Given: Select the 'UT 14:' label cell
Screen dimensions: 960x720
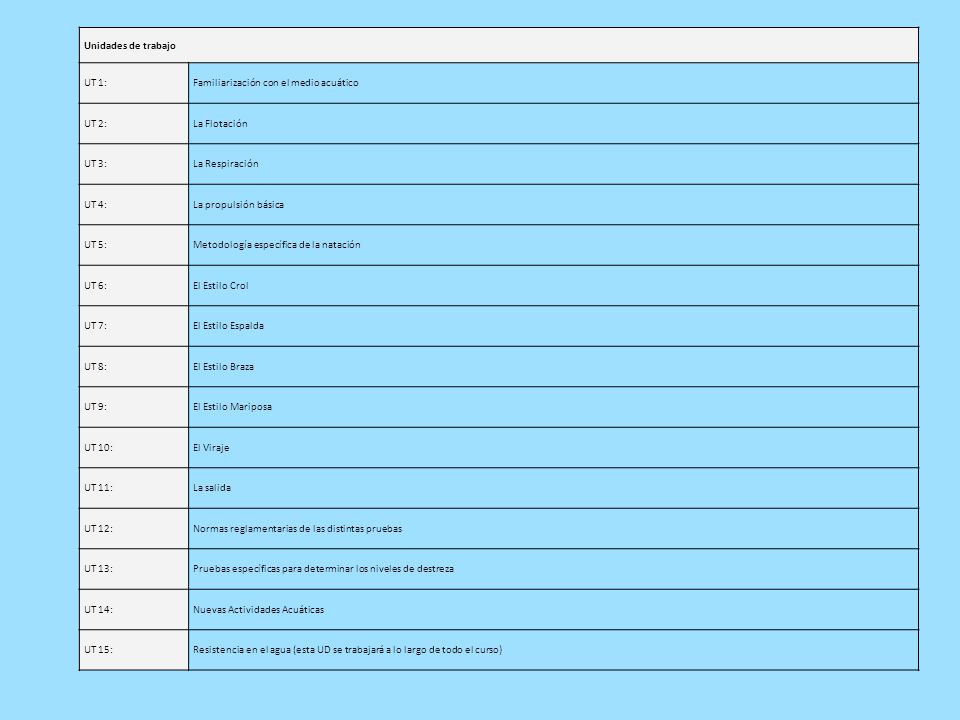Looking at the screenshot, I should click(134, 610).
